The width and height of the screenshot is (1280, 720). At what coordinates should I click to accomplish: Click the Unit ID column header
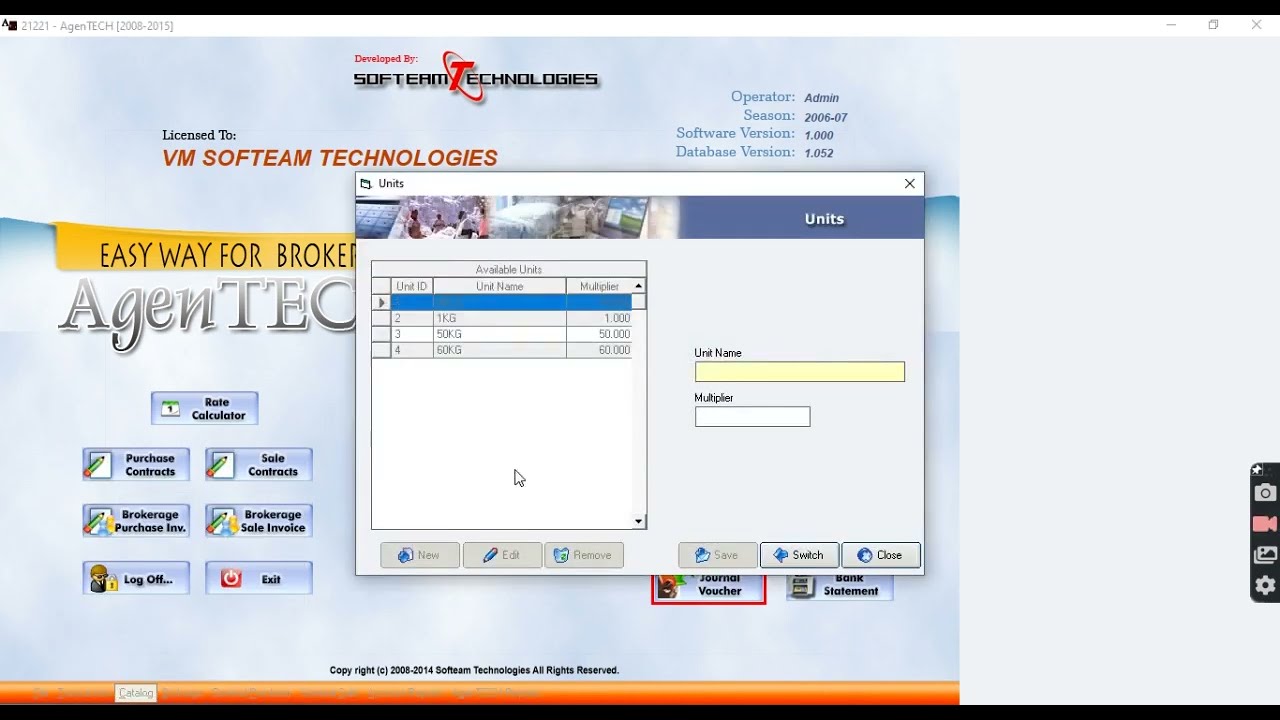click(412, 286)
